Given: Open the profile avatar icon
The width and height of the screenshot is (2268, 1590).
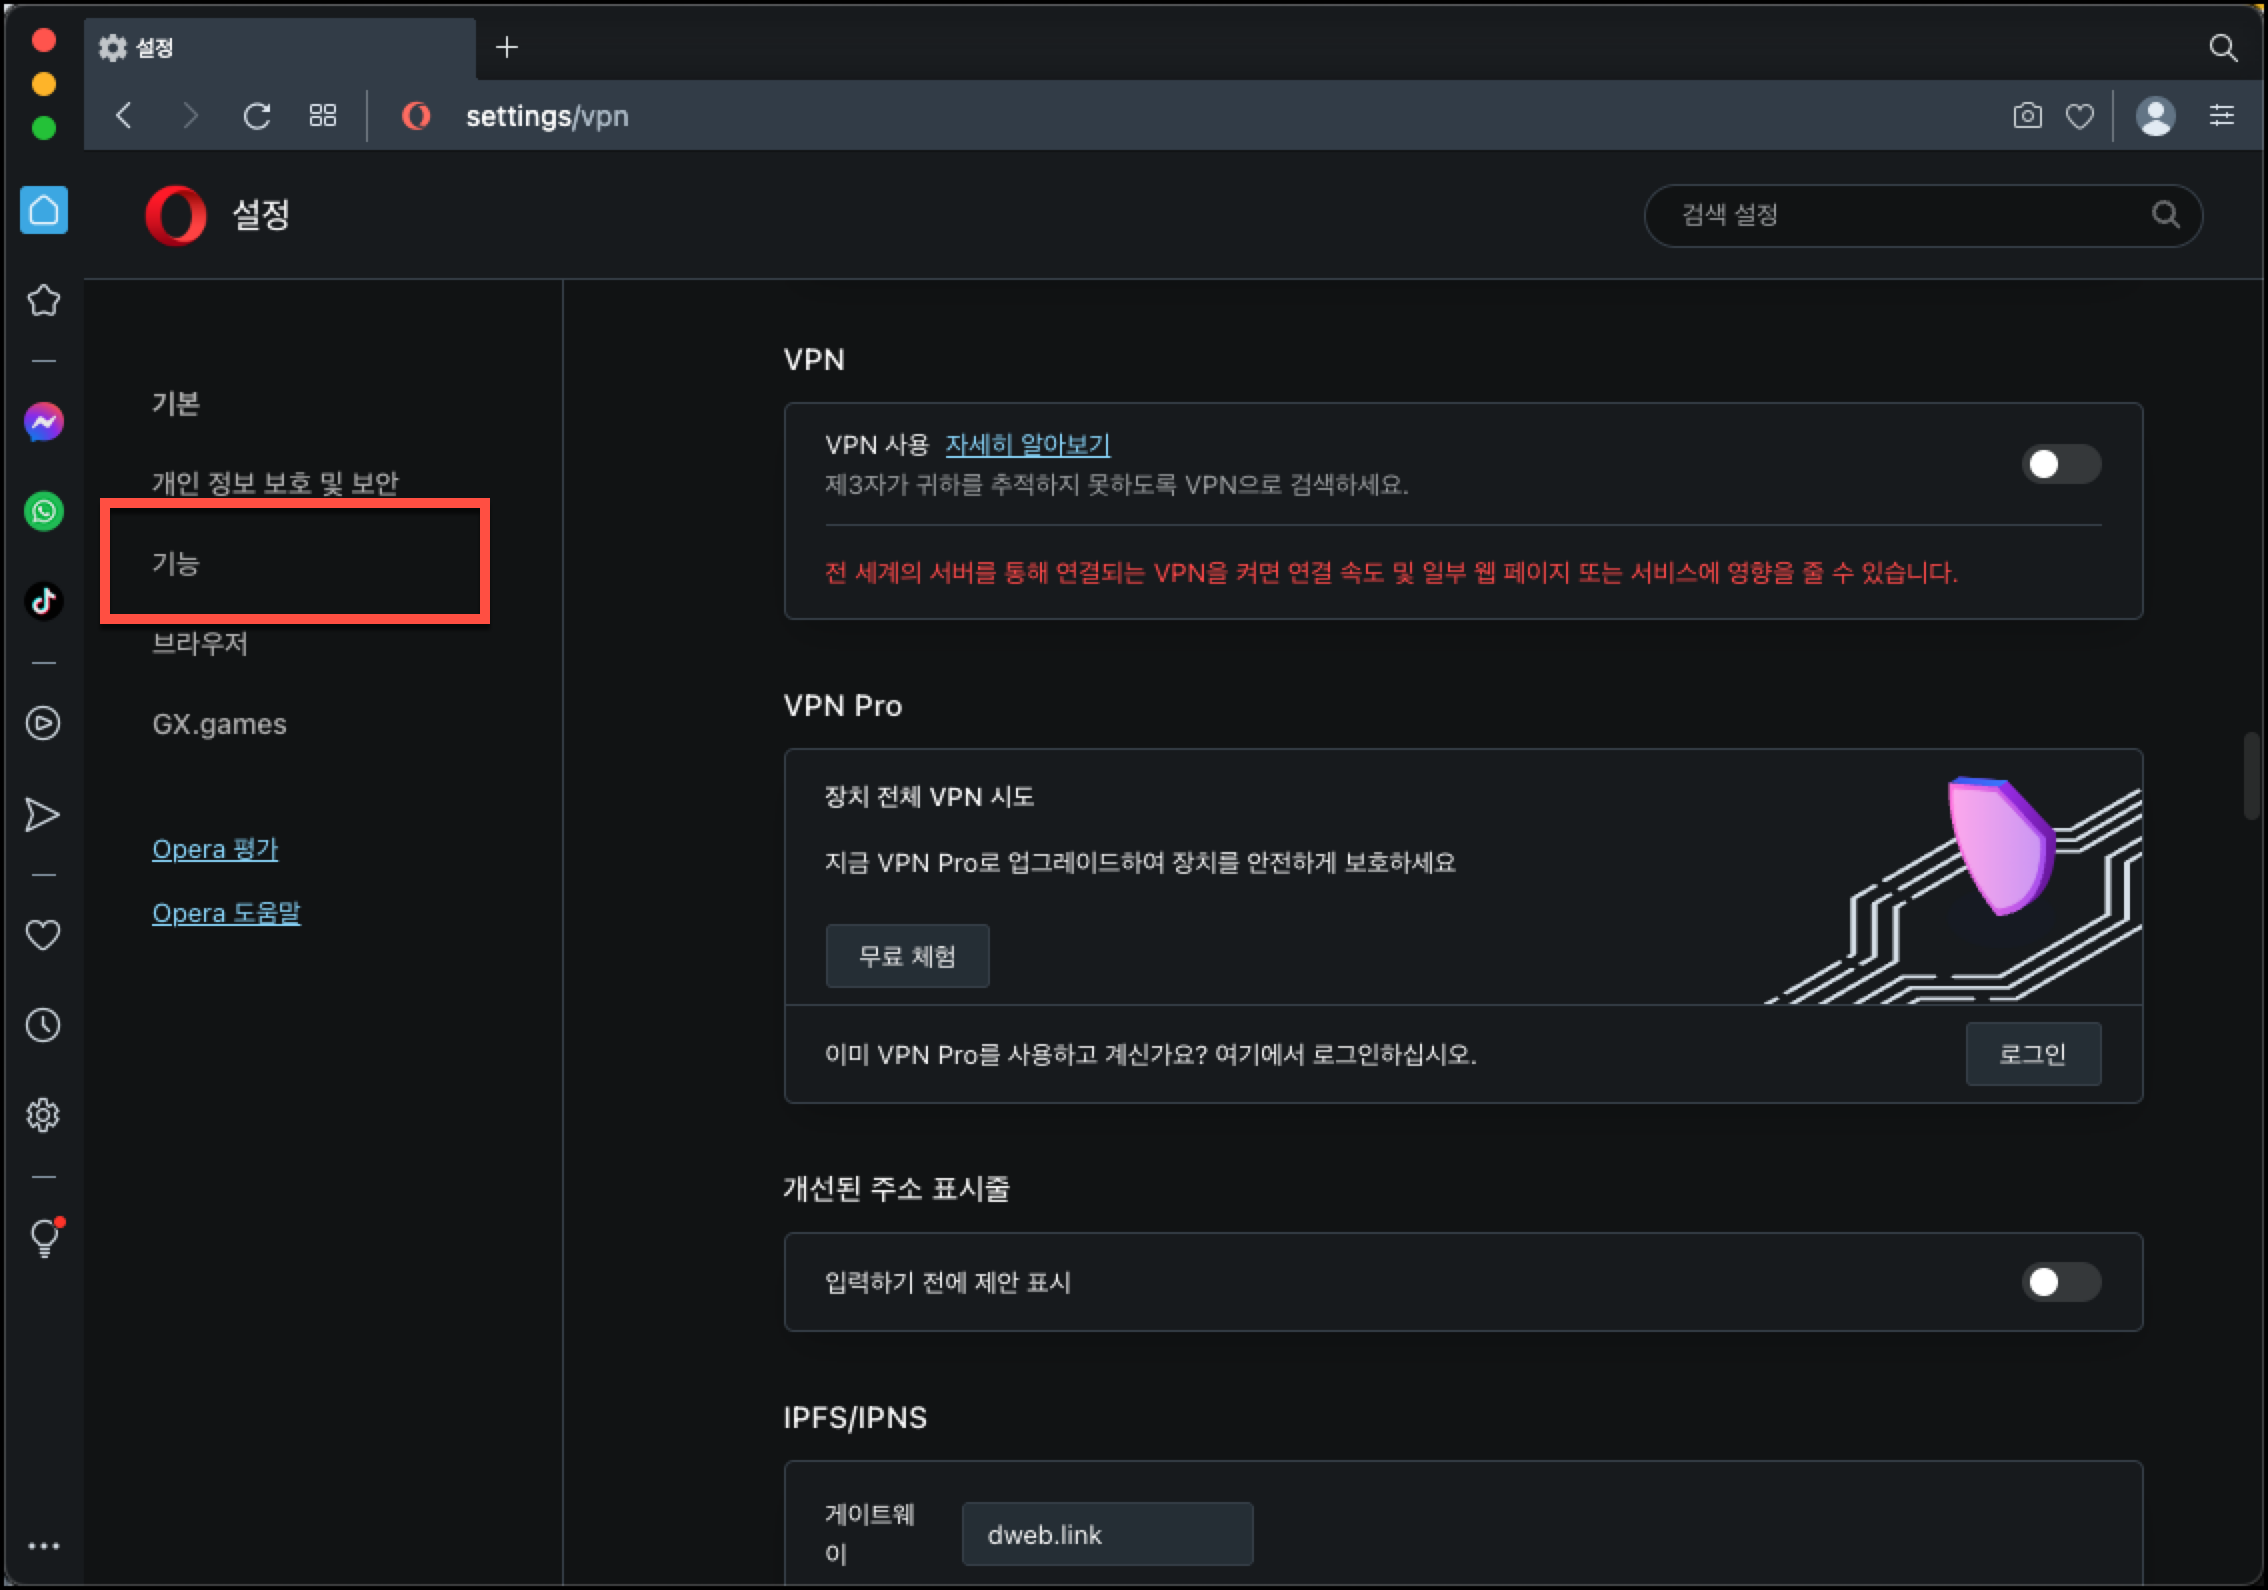Looking at the screenshot, I should pos(2155,116).
